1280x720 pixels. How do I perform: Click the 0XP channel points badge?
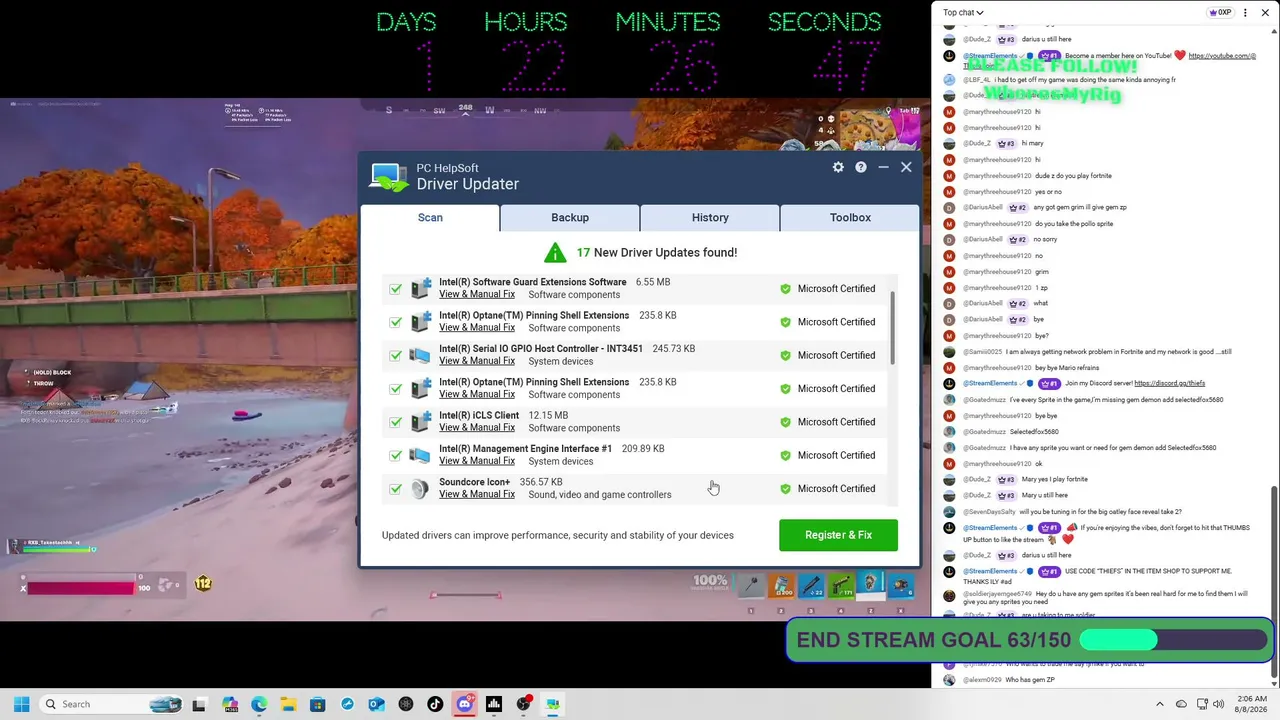point(1220,13)
